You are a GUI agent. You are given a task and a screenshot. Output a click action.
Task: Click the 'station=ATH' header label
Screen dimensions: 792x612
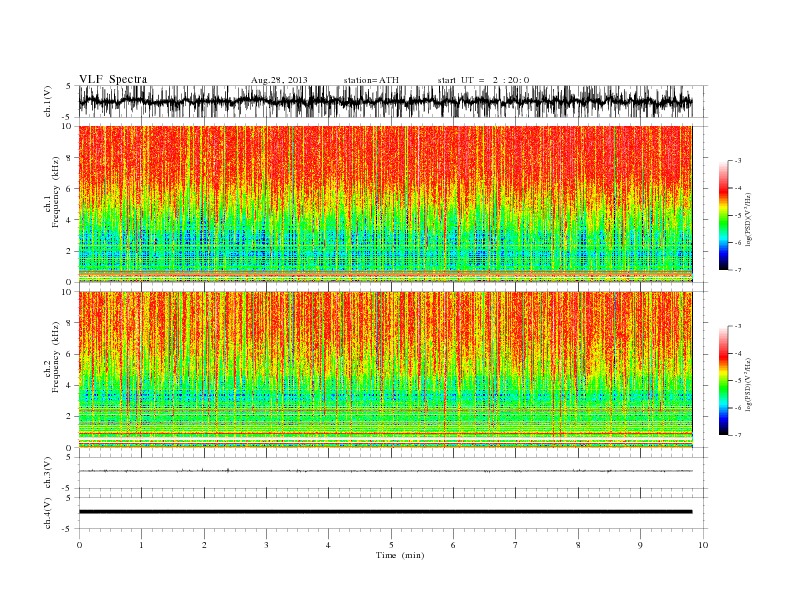[x=371, y=80]
